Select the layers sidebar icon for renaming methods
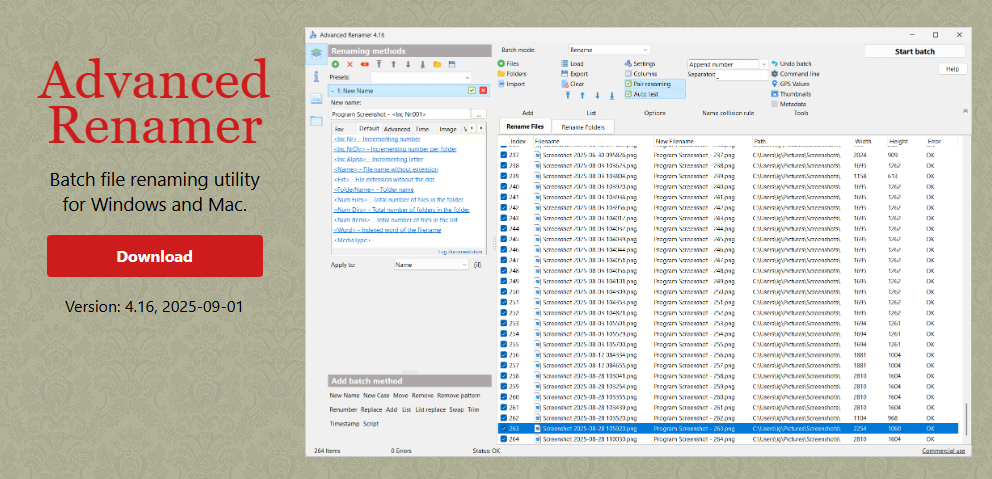 (316, 54)
